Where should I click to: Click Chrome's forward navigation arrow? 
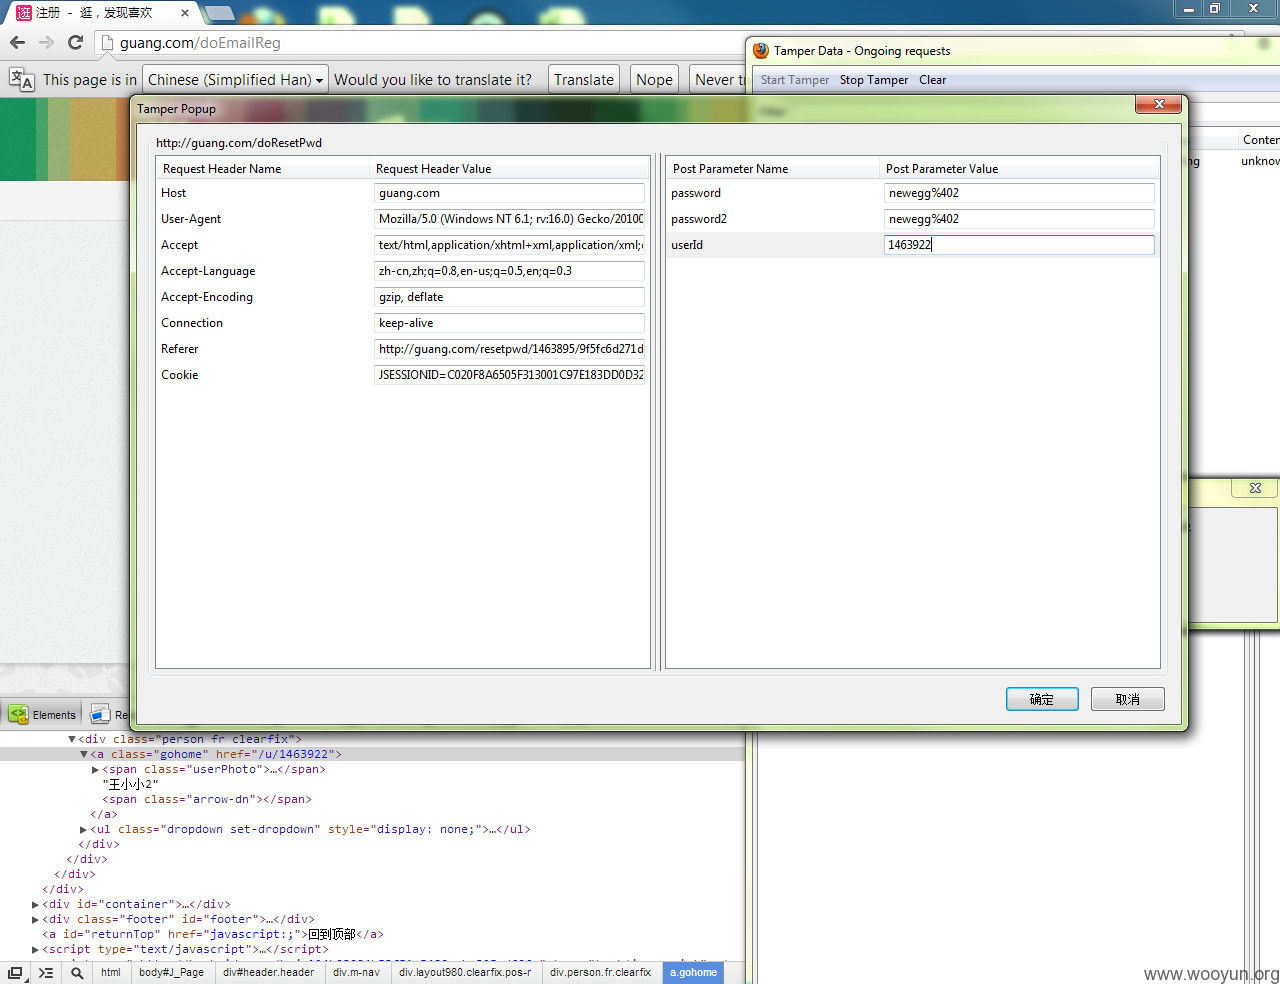coord(46,42)
